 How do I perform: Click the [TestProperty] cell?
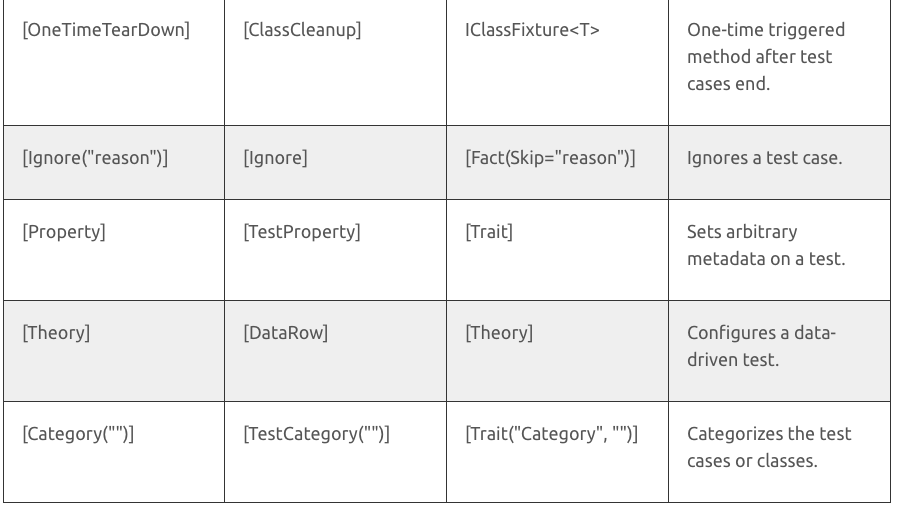point(302,232)
